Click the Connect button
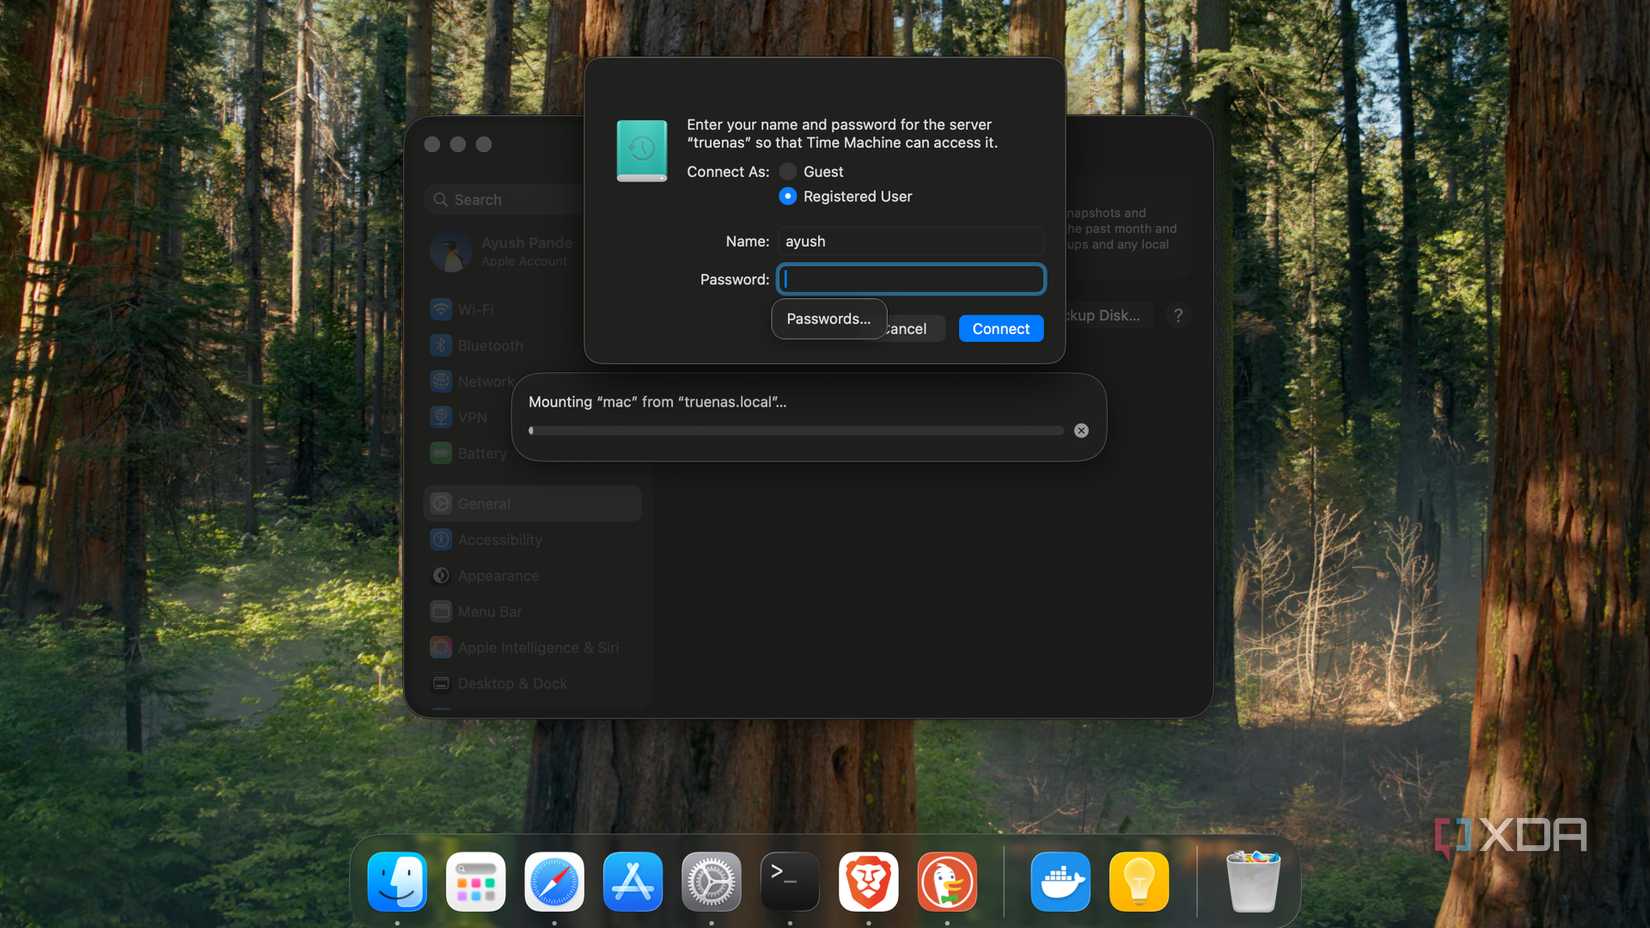1650x928 pixels. click(1000, 328)
